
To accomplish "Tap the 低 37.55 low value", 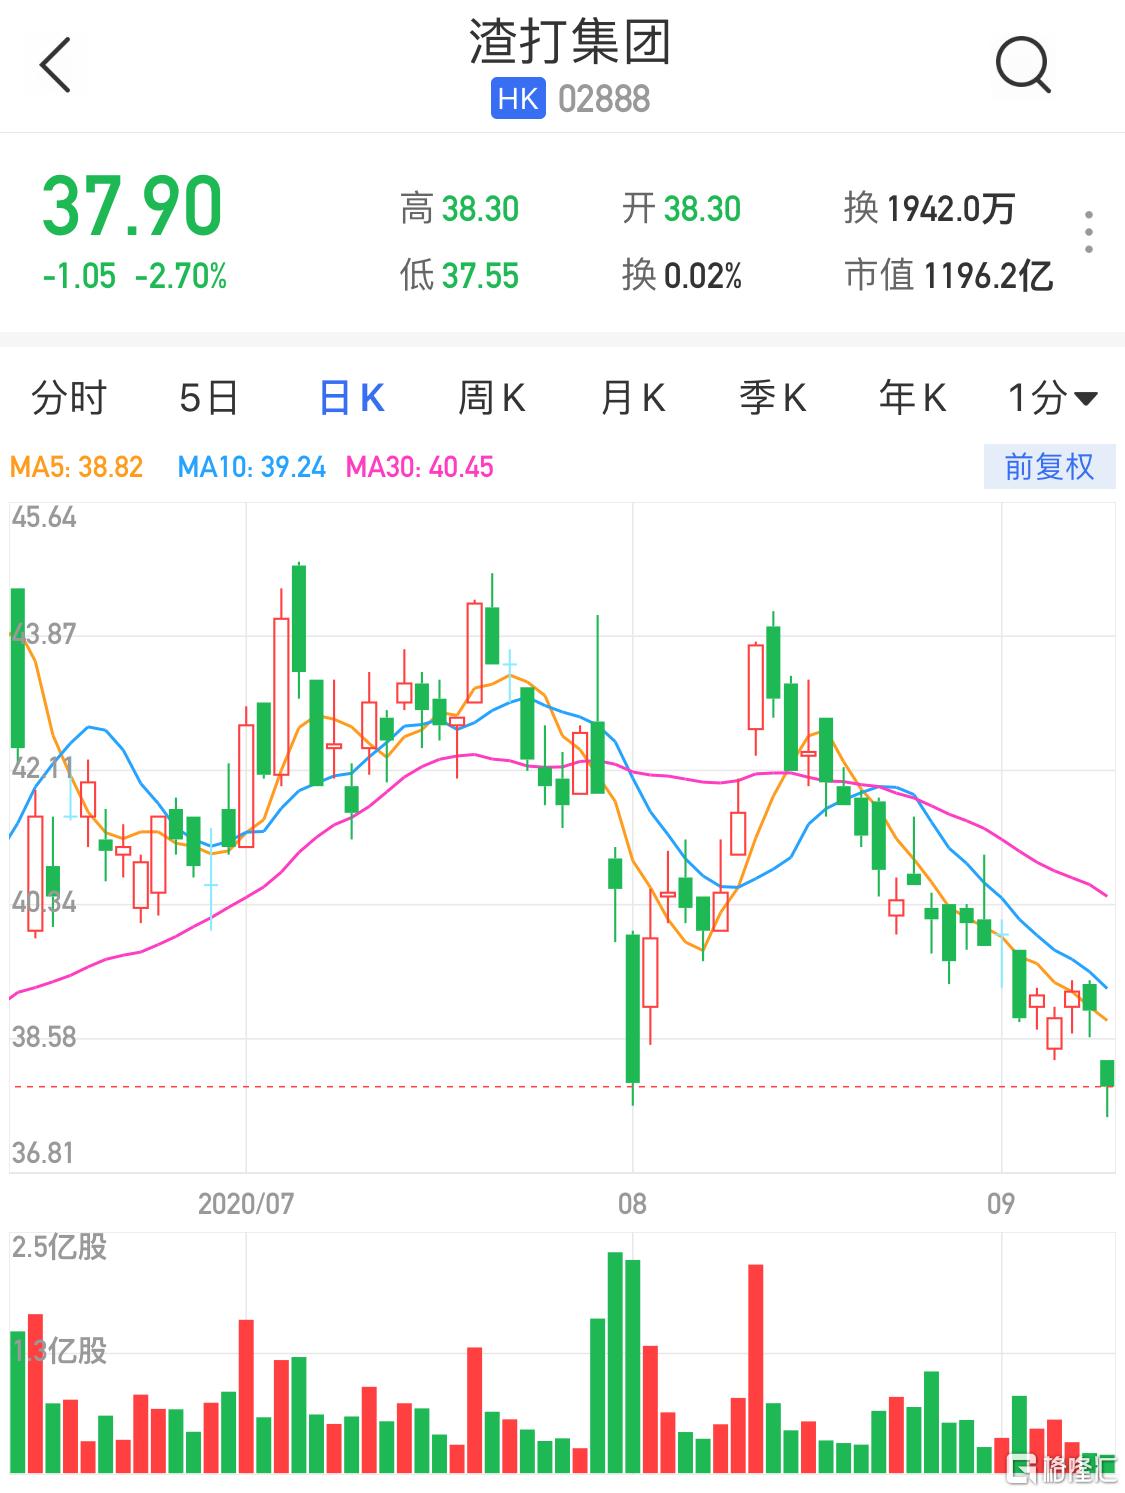I will point(459,275).
